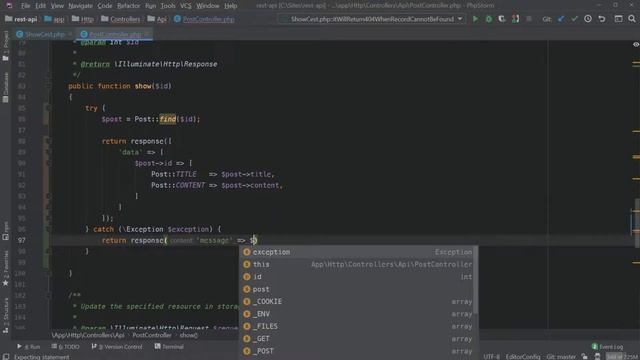Open the Terminal tool window
Screen dimensions: 640x360
pos(169,347)
